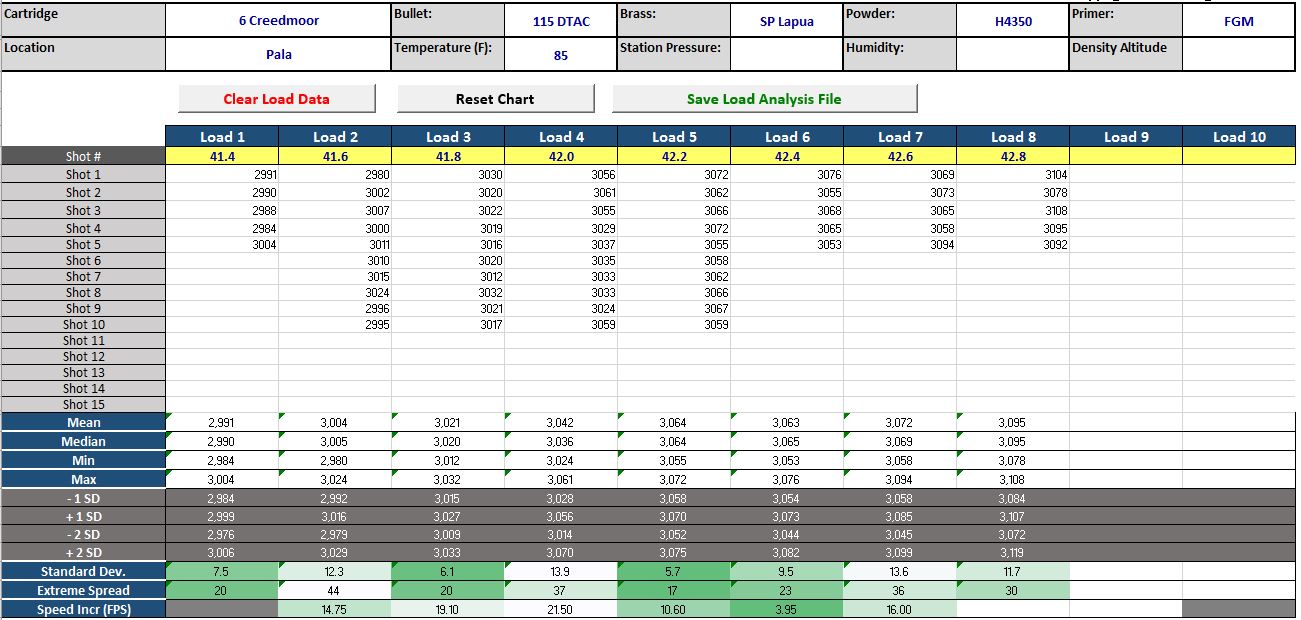Screen dimensions: 1301x620
Task: Click Load 8 mean value 3,095
Action: coord(1013,423)
